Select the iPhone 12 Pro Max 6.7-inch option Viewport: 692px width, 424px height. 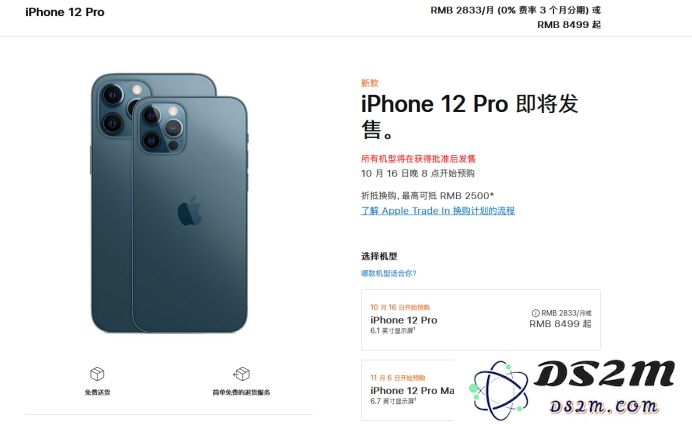coord(408,390)
